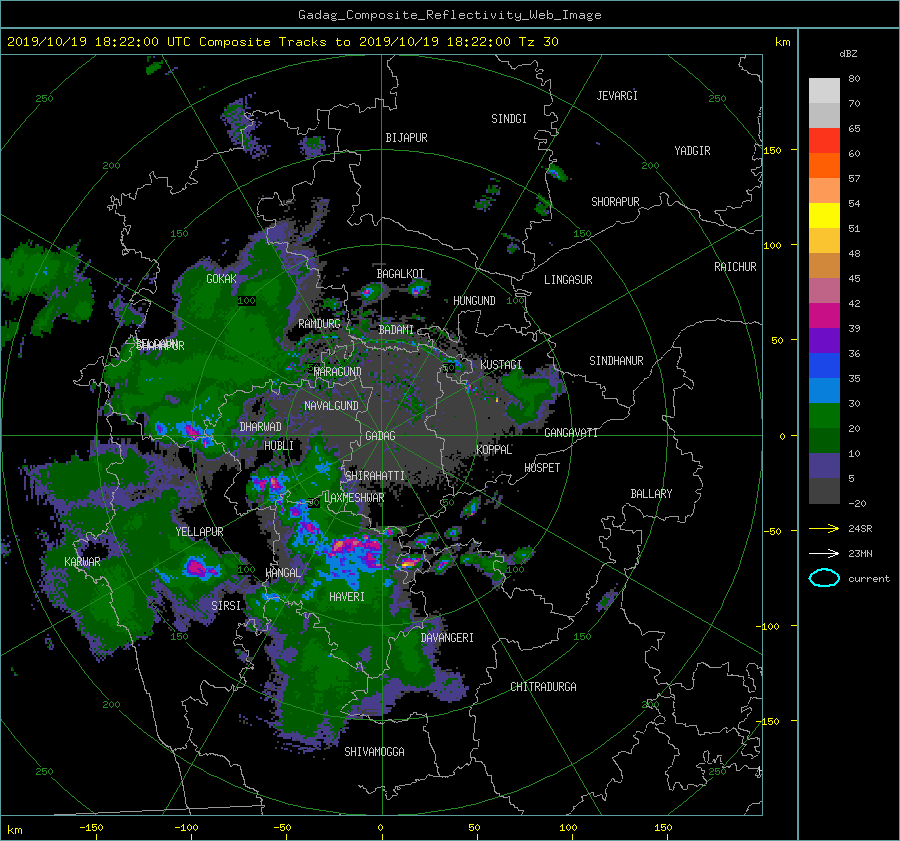Click the dBZ legend heading
The width and height of the screenshot is (900, 841).
848,54
